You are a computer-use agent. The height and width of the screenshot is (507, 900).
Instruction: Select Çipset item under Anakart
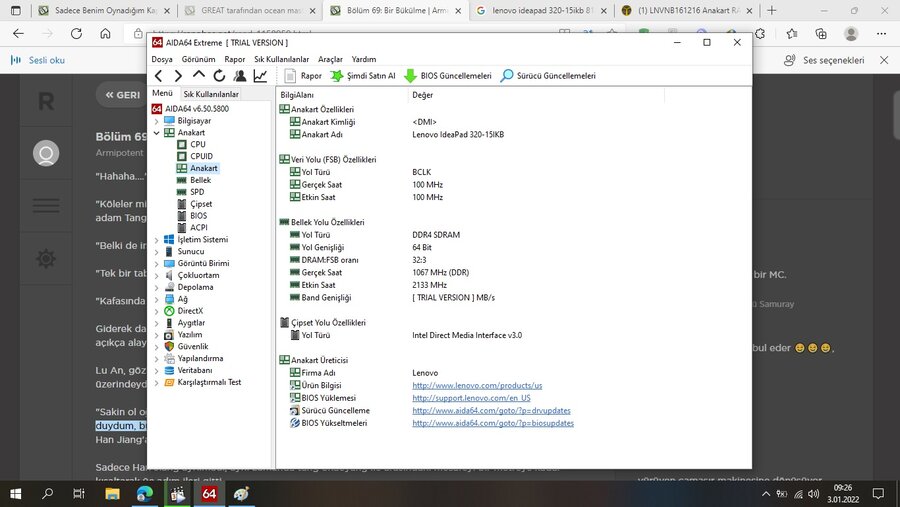coord(200,204)
